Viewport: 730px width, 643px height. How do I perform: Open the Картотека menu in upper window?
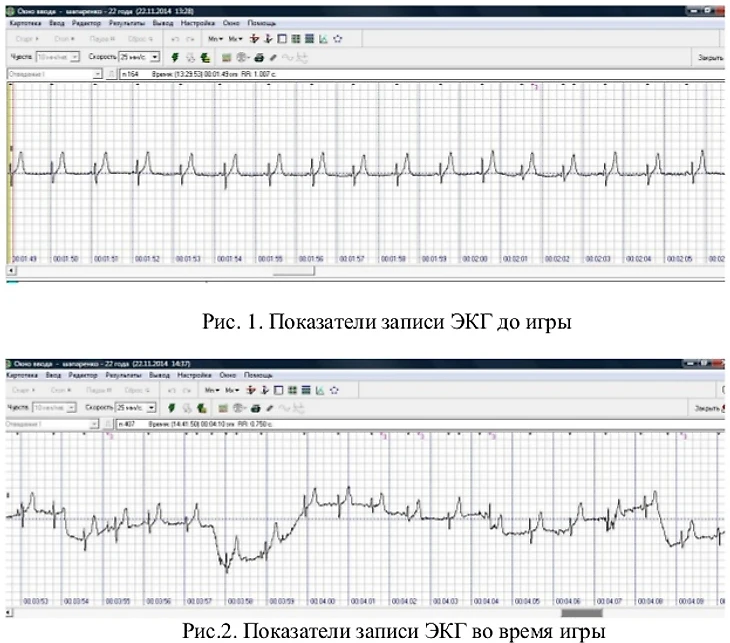pyautogui.click(x=22, y=22)
